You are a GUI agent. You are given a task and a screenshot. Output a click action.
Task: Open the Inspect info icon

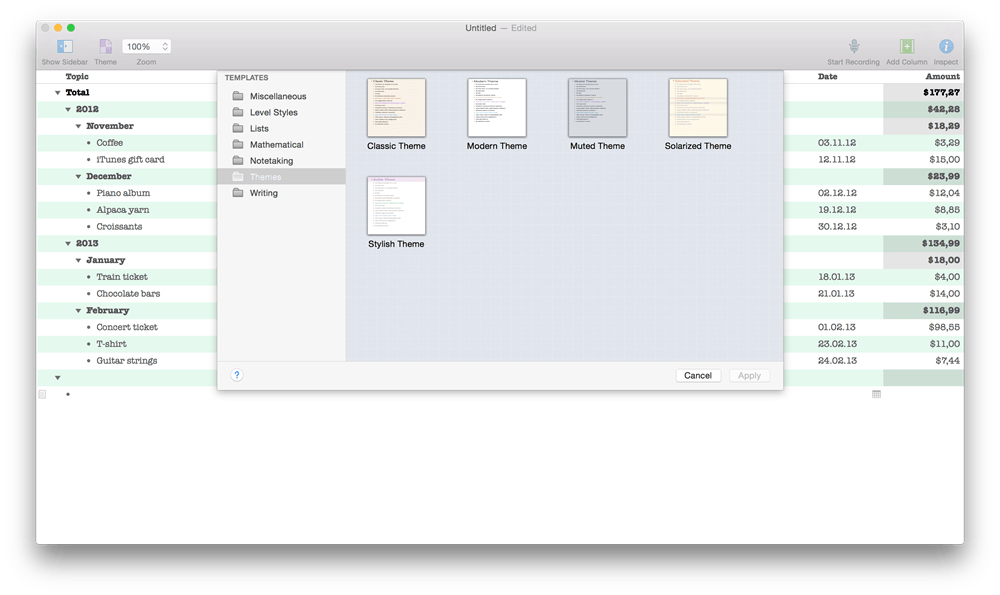(x=946, y=47)
